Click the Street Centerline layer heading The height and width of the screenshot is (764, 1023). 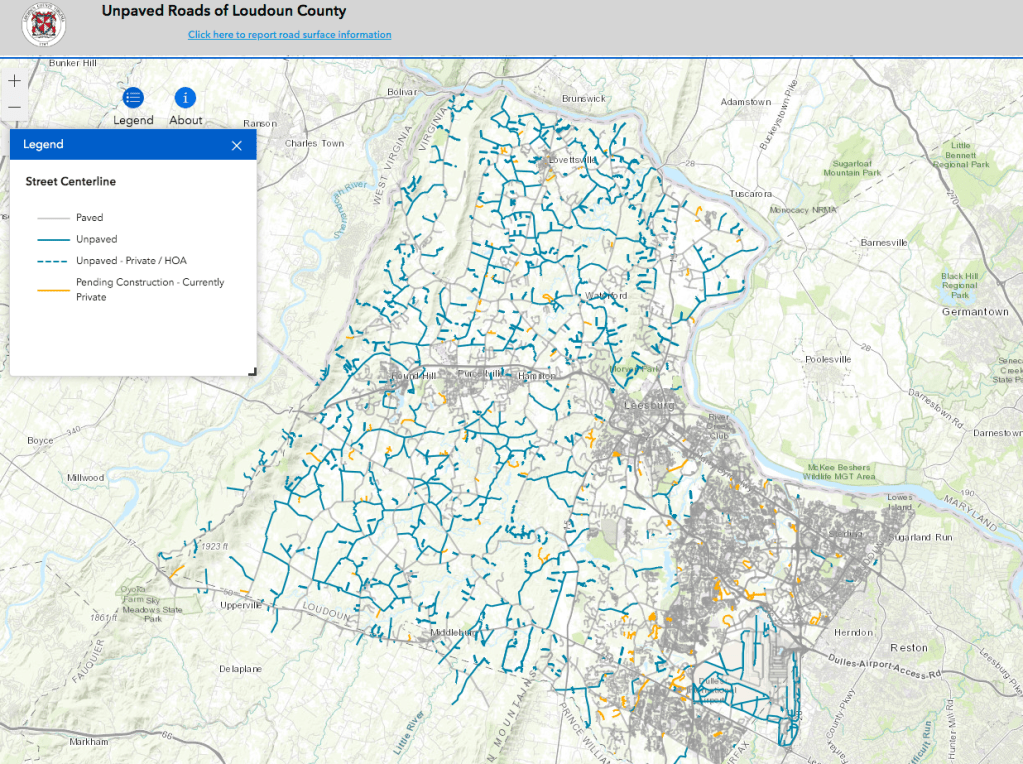coord(70,182)
